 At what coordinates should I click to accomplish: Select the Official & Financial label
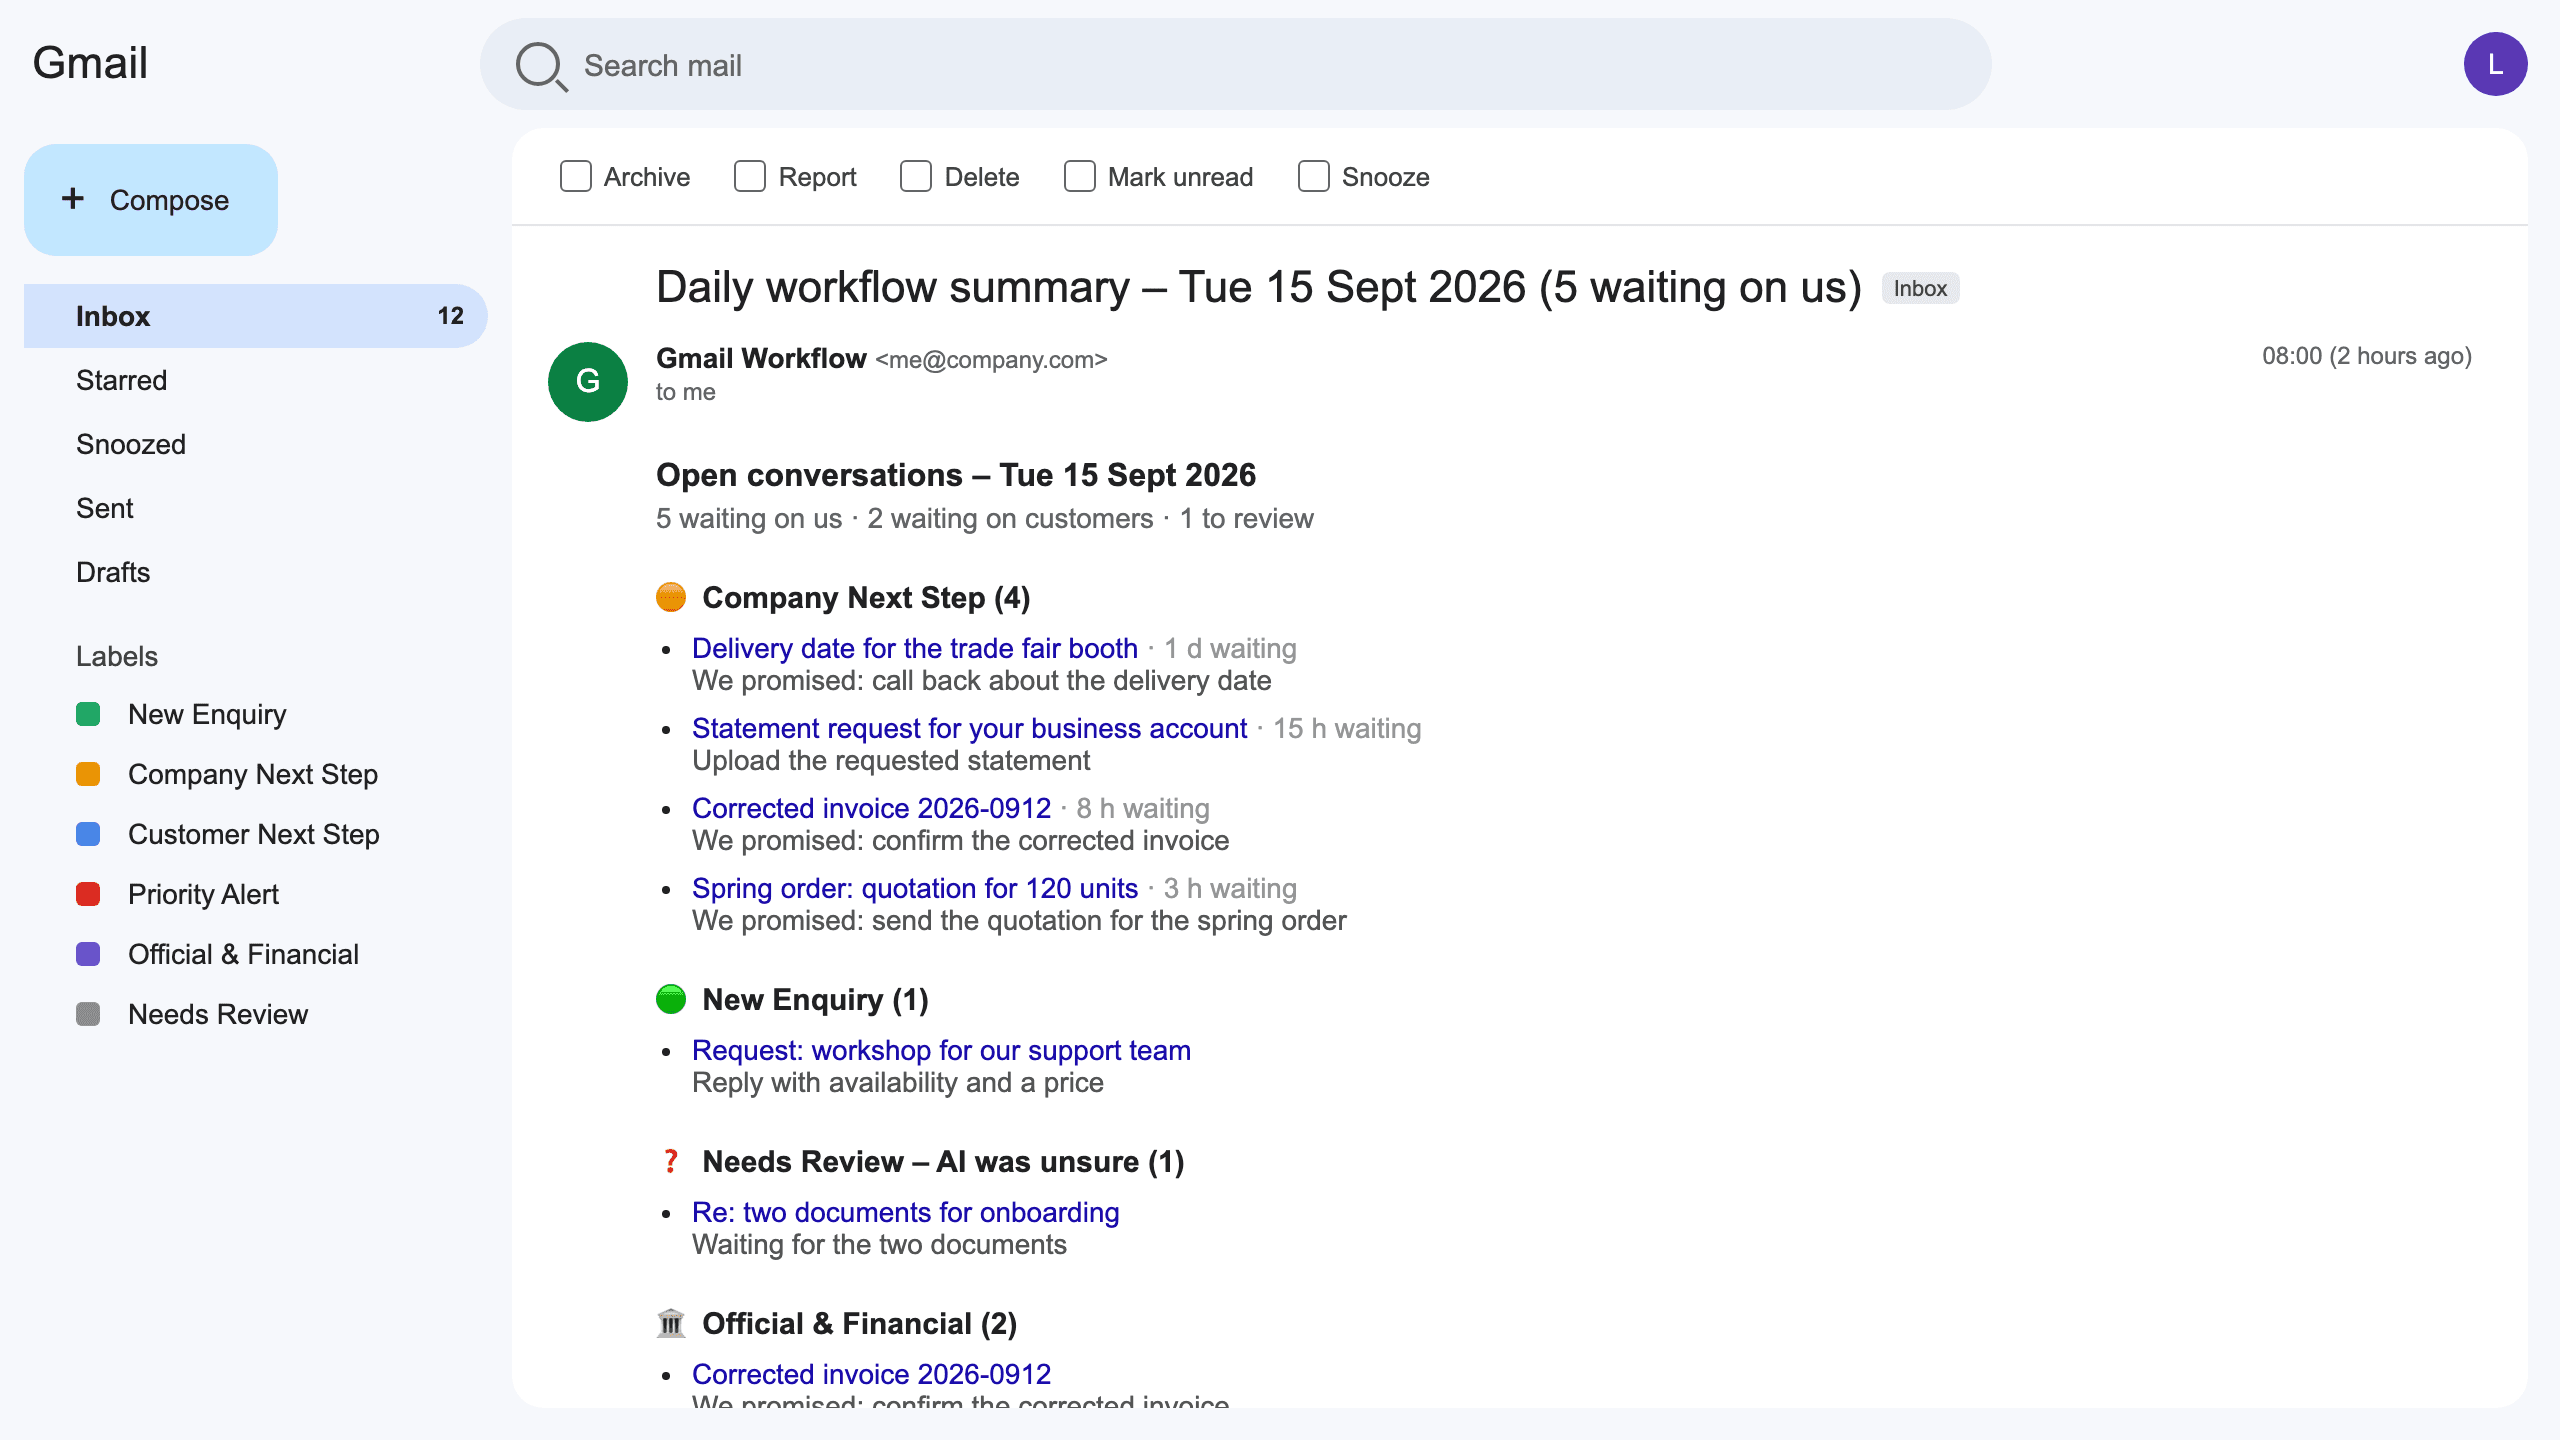point(243,954)
